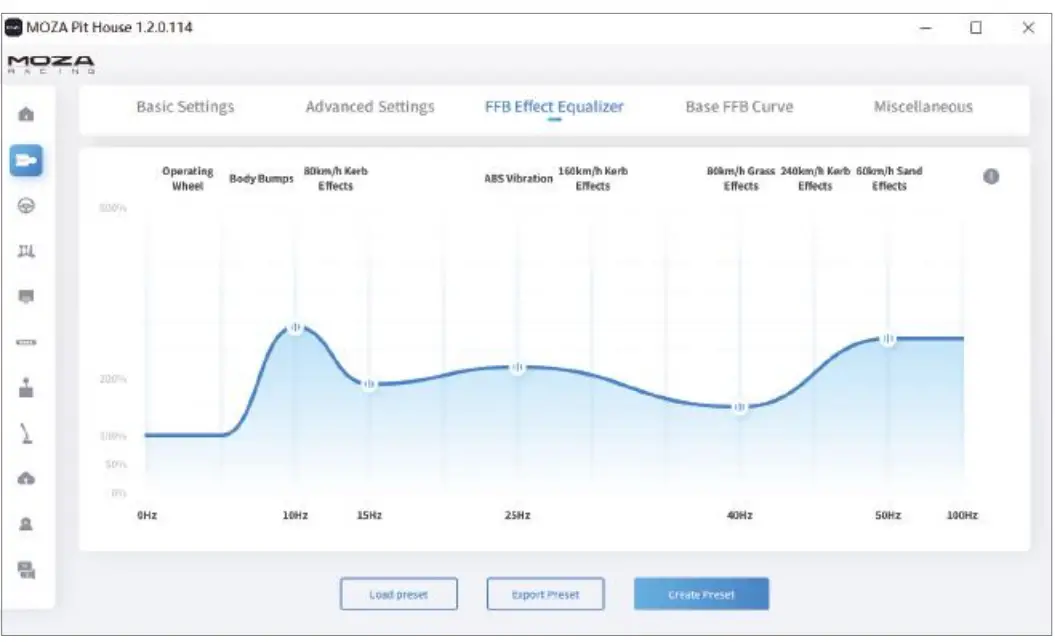This screenshot has height=642, width=1055.
Task: Click the 25Hz ABS Vibration equalizer handle
Action: (x=518, y=368)
